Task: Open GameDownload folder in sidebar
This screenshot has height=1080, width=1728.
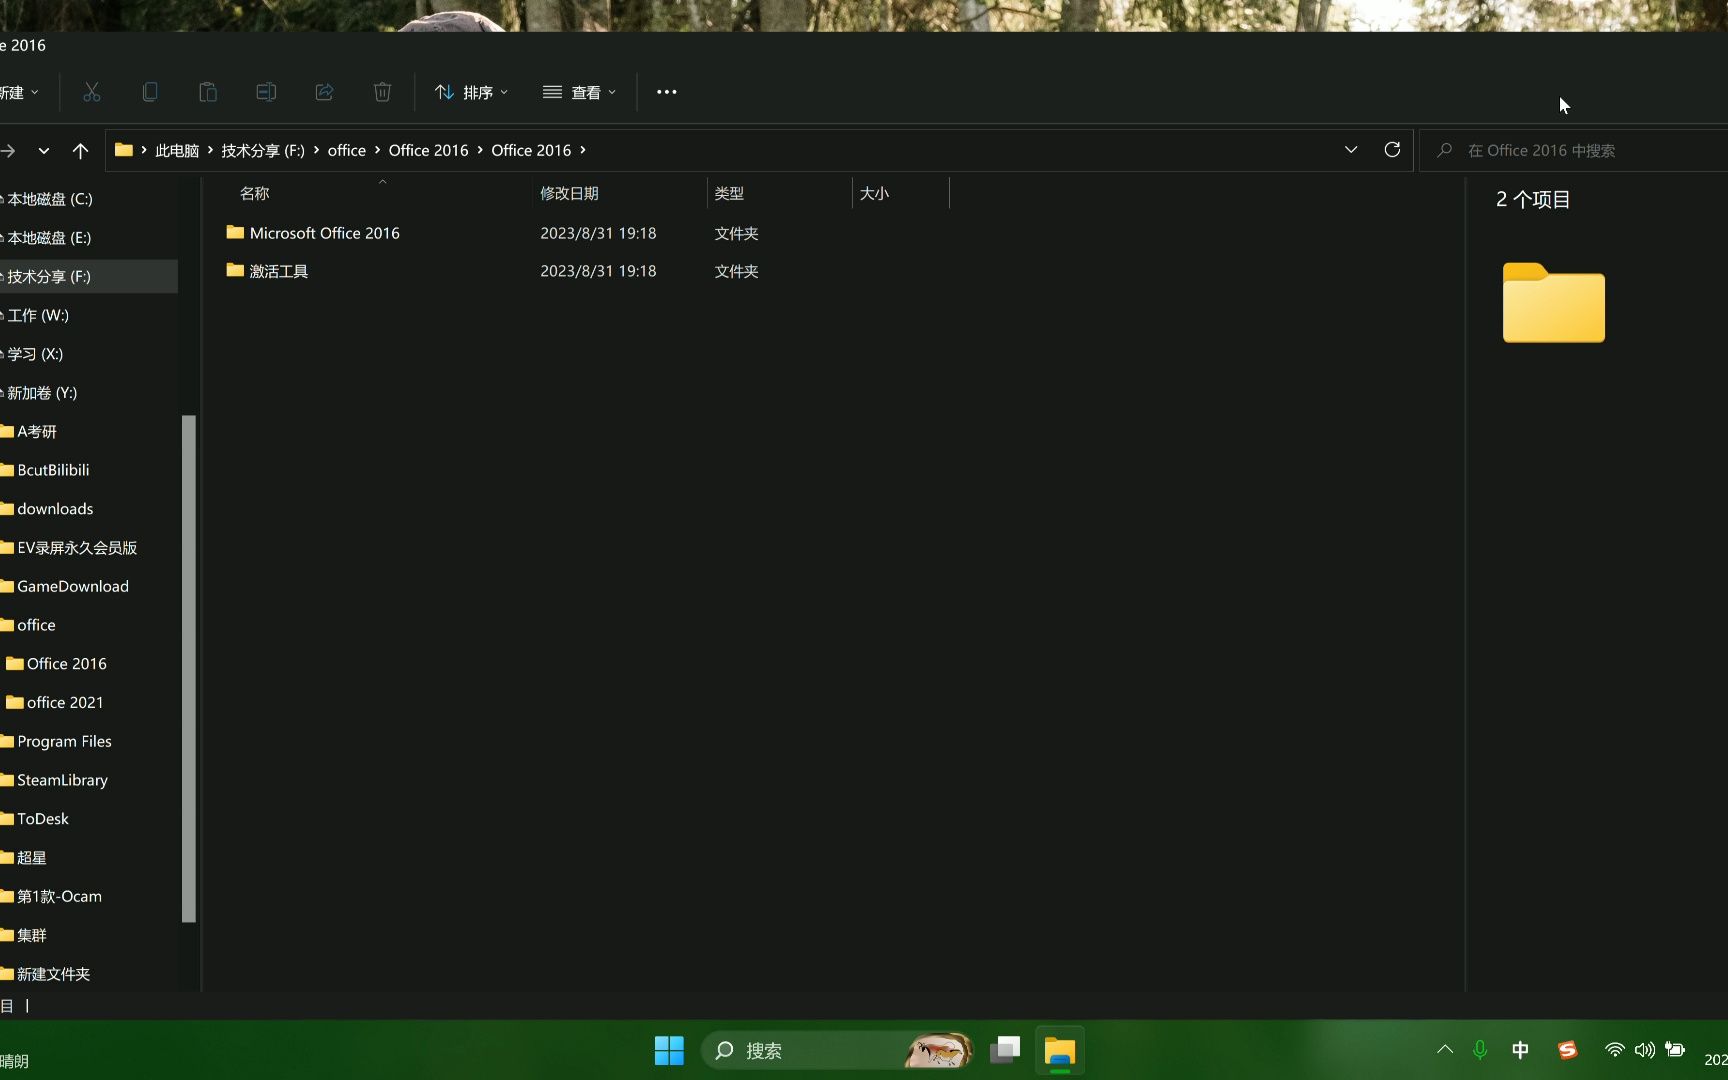Action: 73,586
